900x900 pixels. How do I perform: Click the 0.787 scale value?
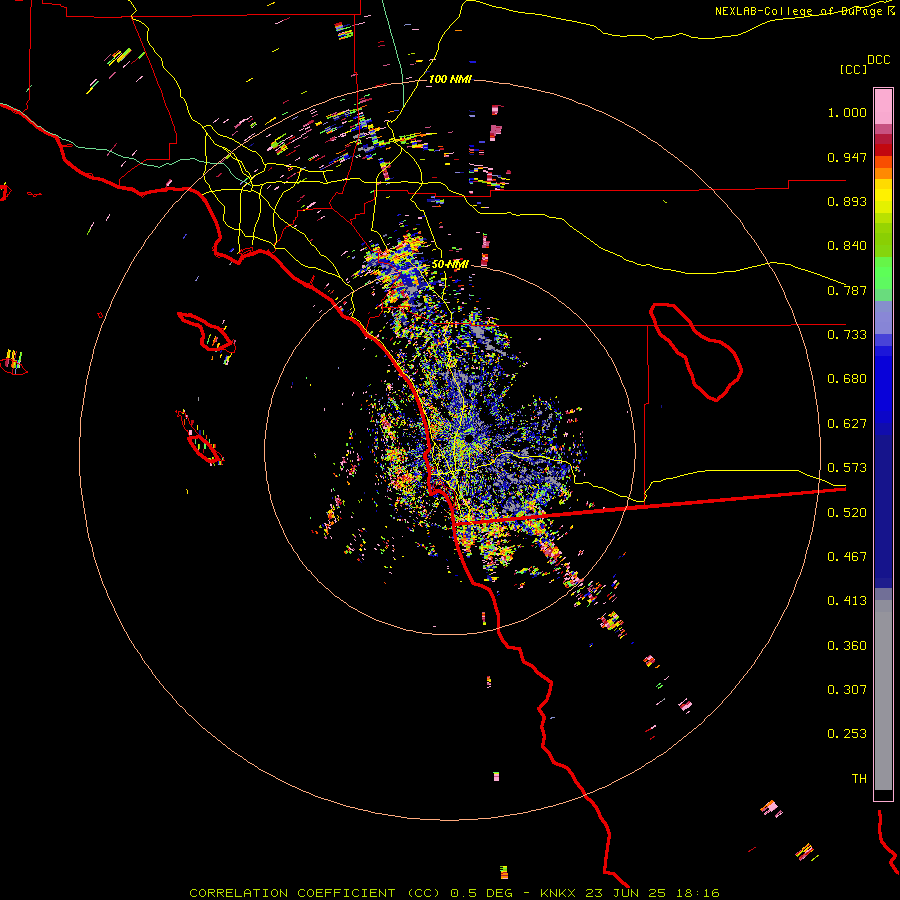pyautogui.click(x=847, y=290)
